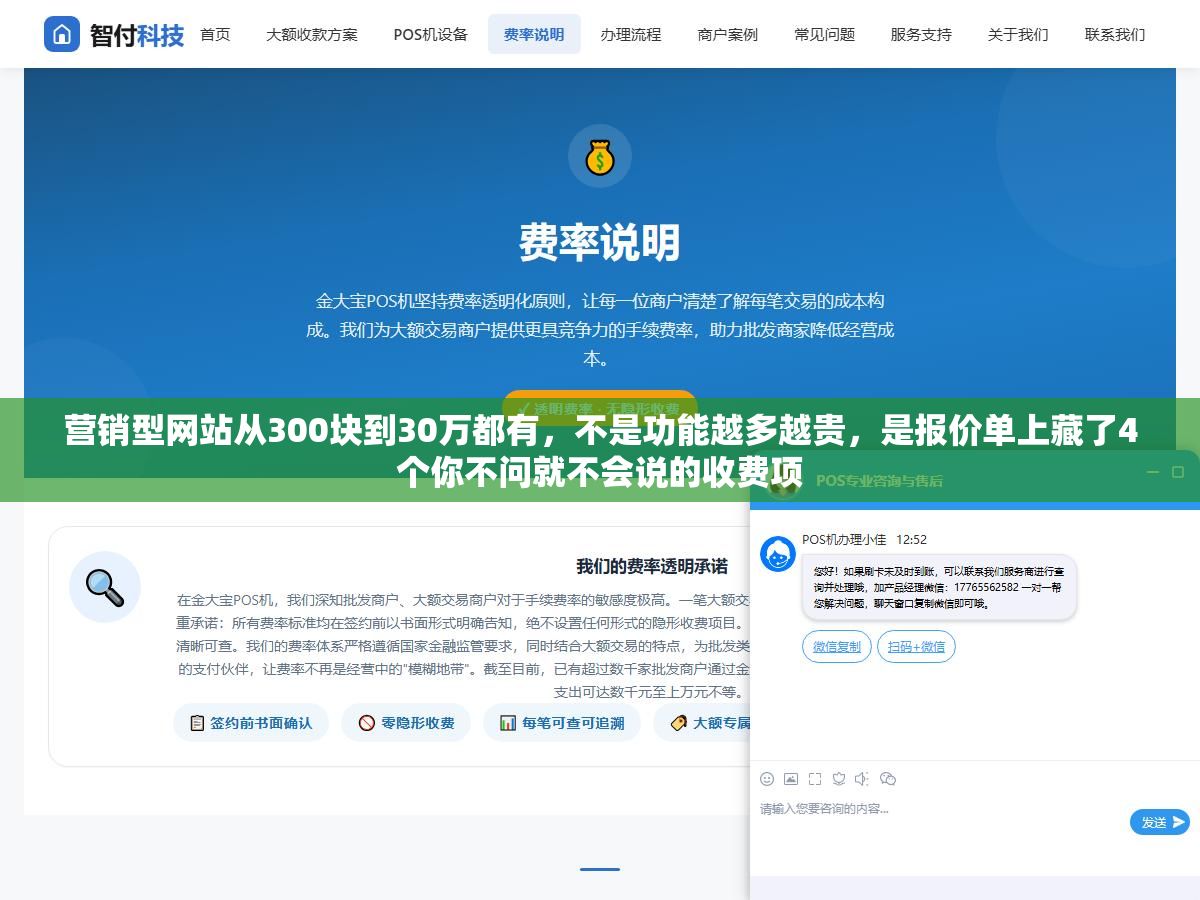Open the 服务支持 nav item
Viewport: 1200px width, 900px height.
[x=921, y=34]
